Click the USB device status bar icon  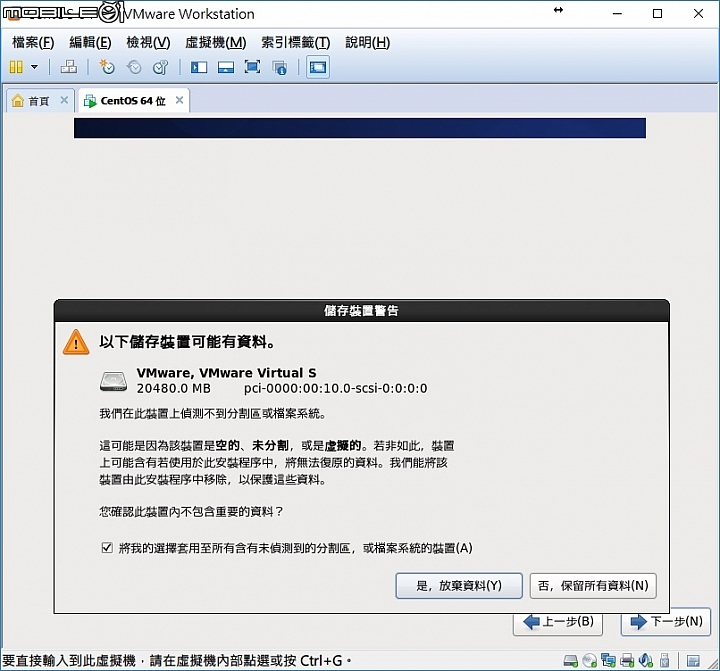664,661
